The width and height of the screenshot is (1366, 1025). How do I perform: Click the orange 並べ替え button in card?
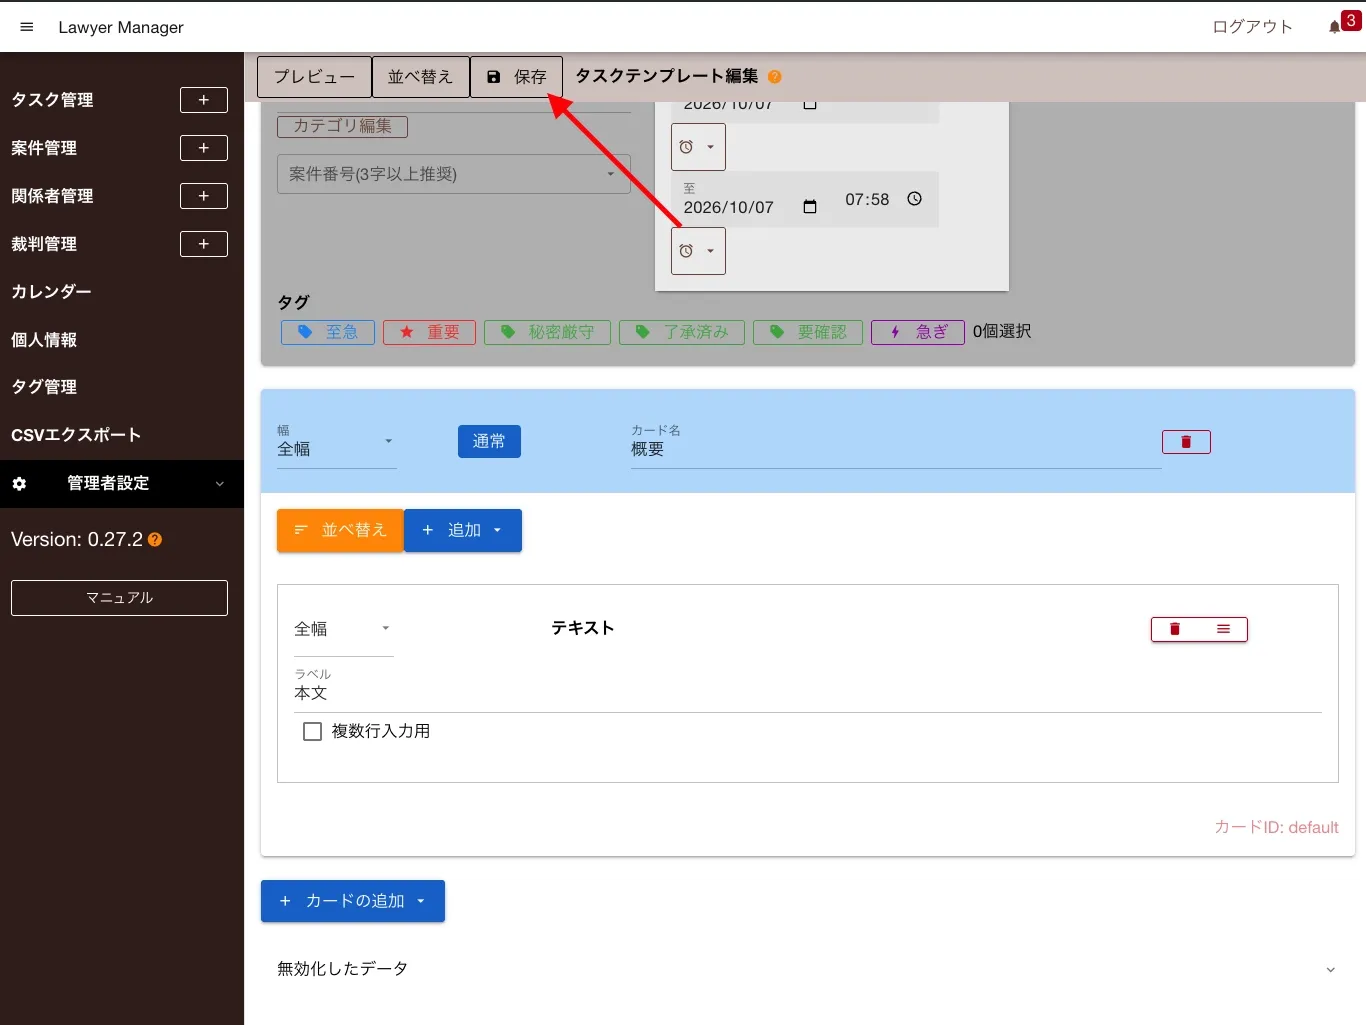point(340,531)
